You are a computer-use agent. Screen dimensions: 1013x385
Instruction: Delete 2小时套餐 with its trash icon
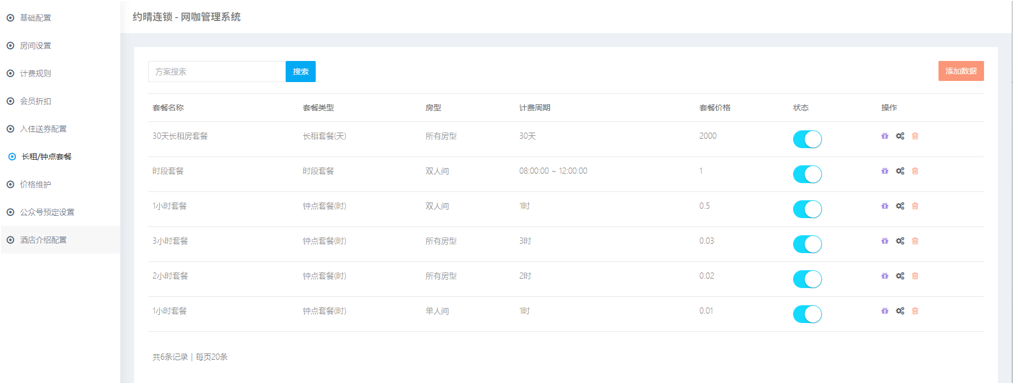click(915, 276)
